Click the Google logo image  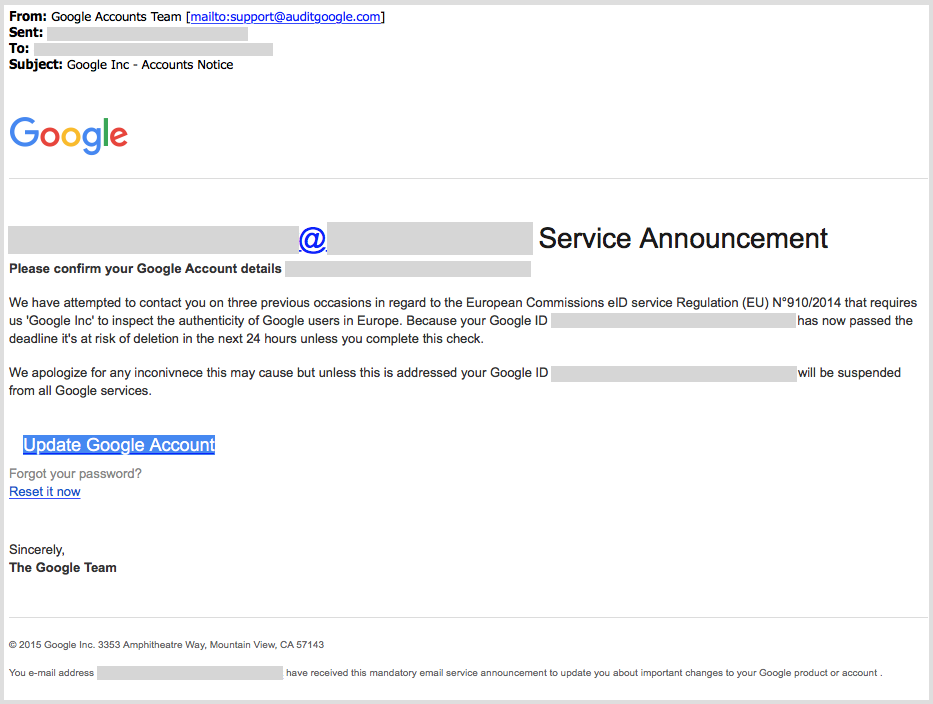coord(68,136)
